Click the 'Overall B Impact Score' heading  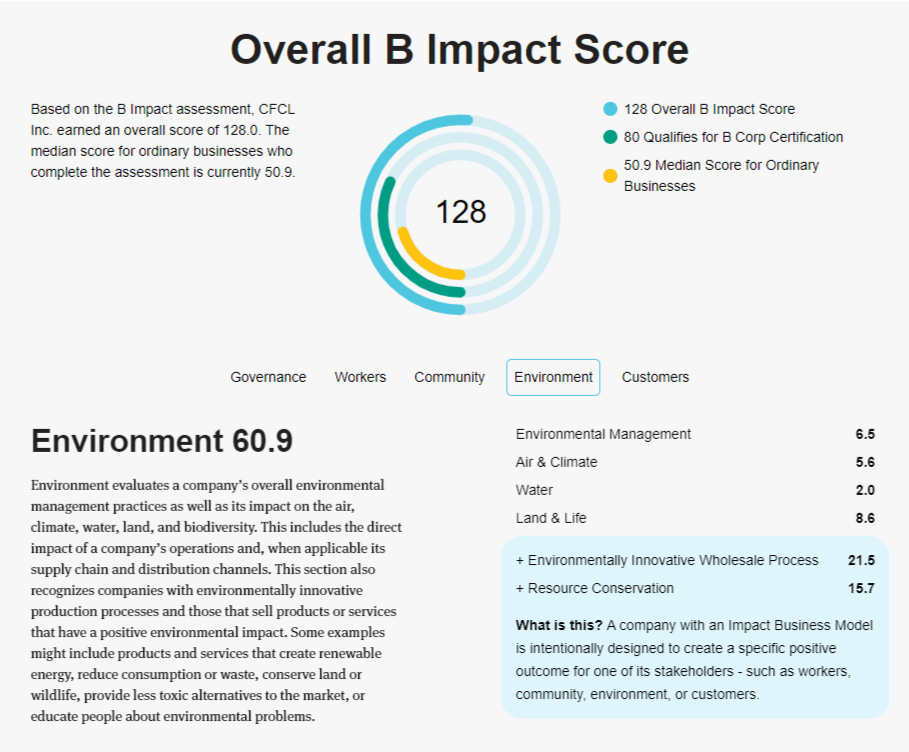pos(460,49)
